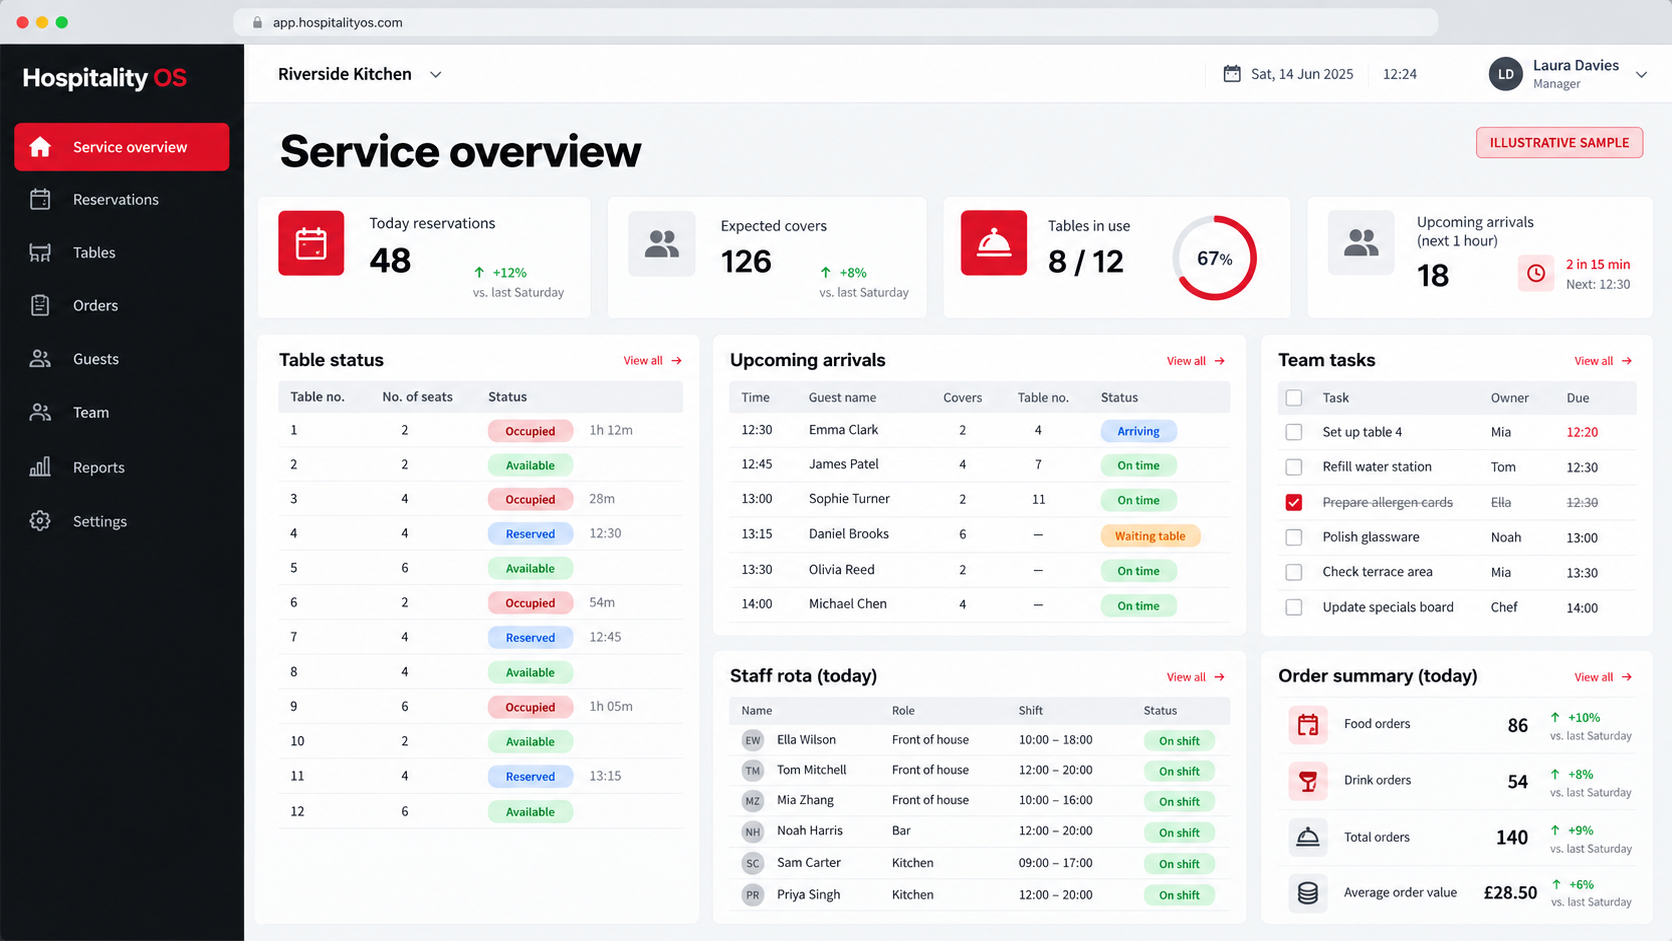Viewport: 1672px width, 941px height.
Task: Click the bar chart icon for Reports
Action: tap(40, 467)
